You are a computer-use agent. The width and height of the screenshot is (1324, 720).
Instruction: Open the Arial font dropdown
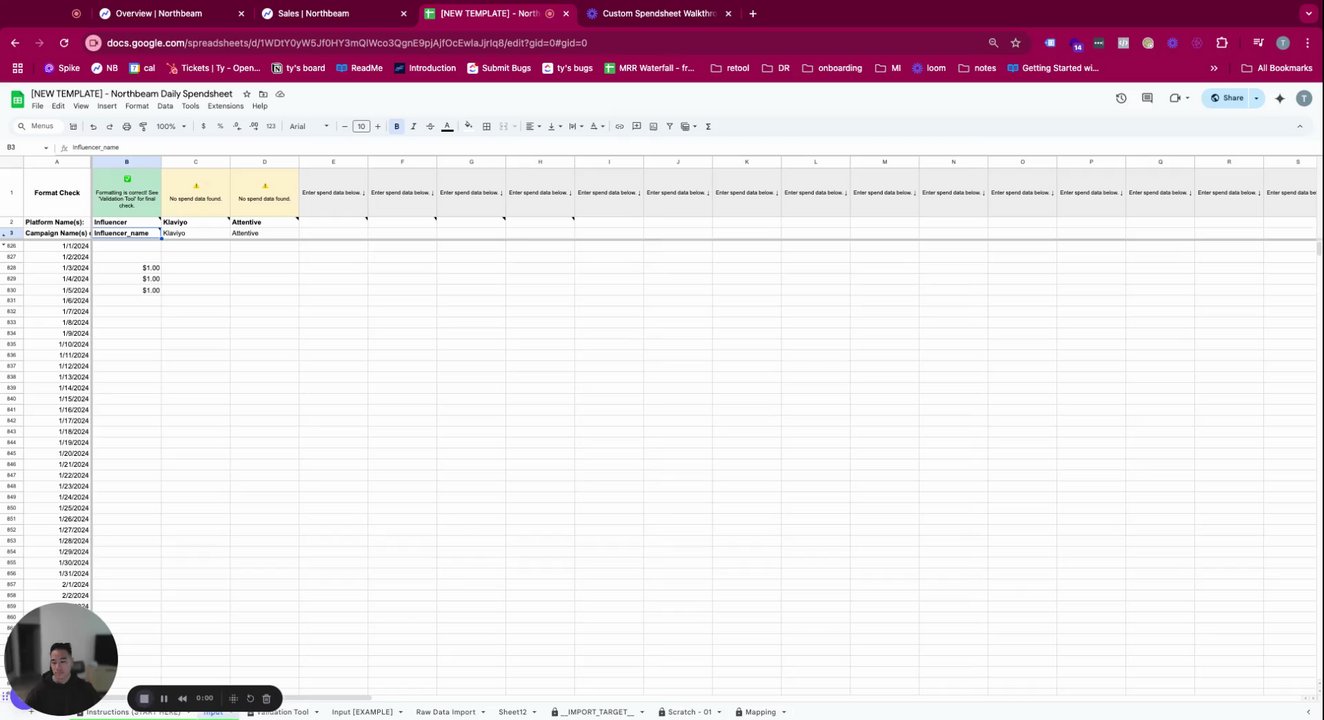coord(309,127)
